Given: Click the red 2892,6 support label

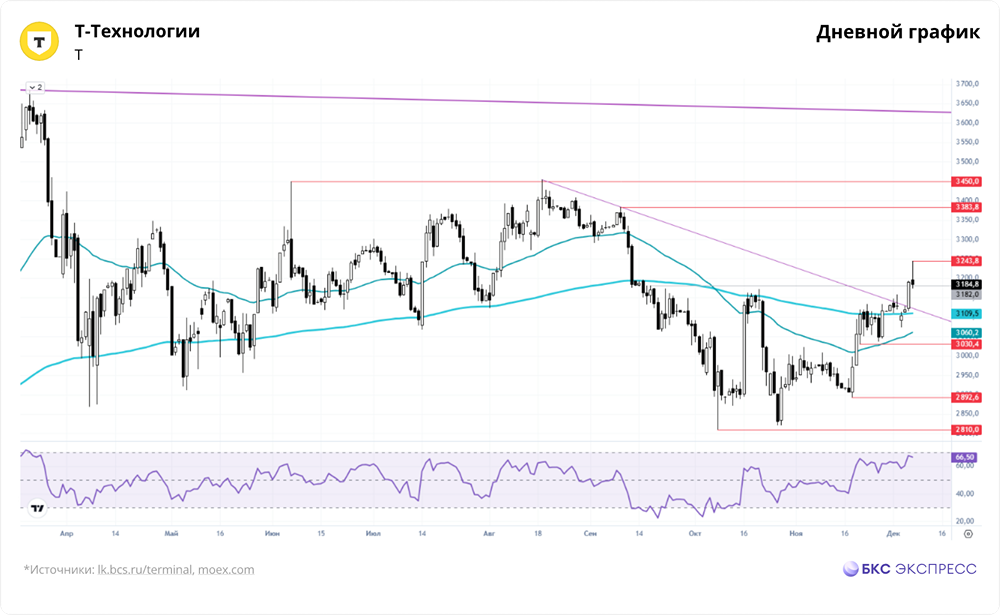Looking at the screenshot, I should (965, 397).
